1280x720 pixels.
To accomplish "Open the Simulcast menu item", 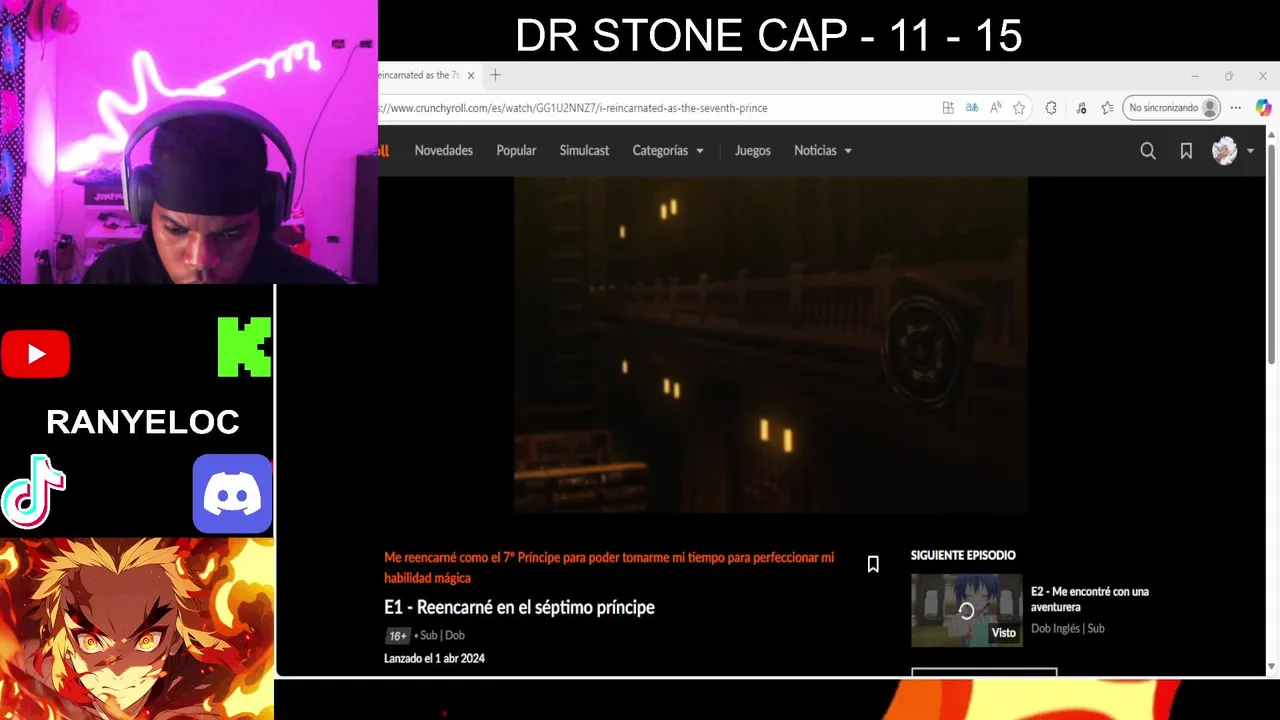I will (584, 151).
